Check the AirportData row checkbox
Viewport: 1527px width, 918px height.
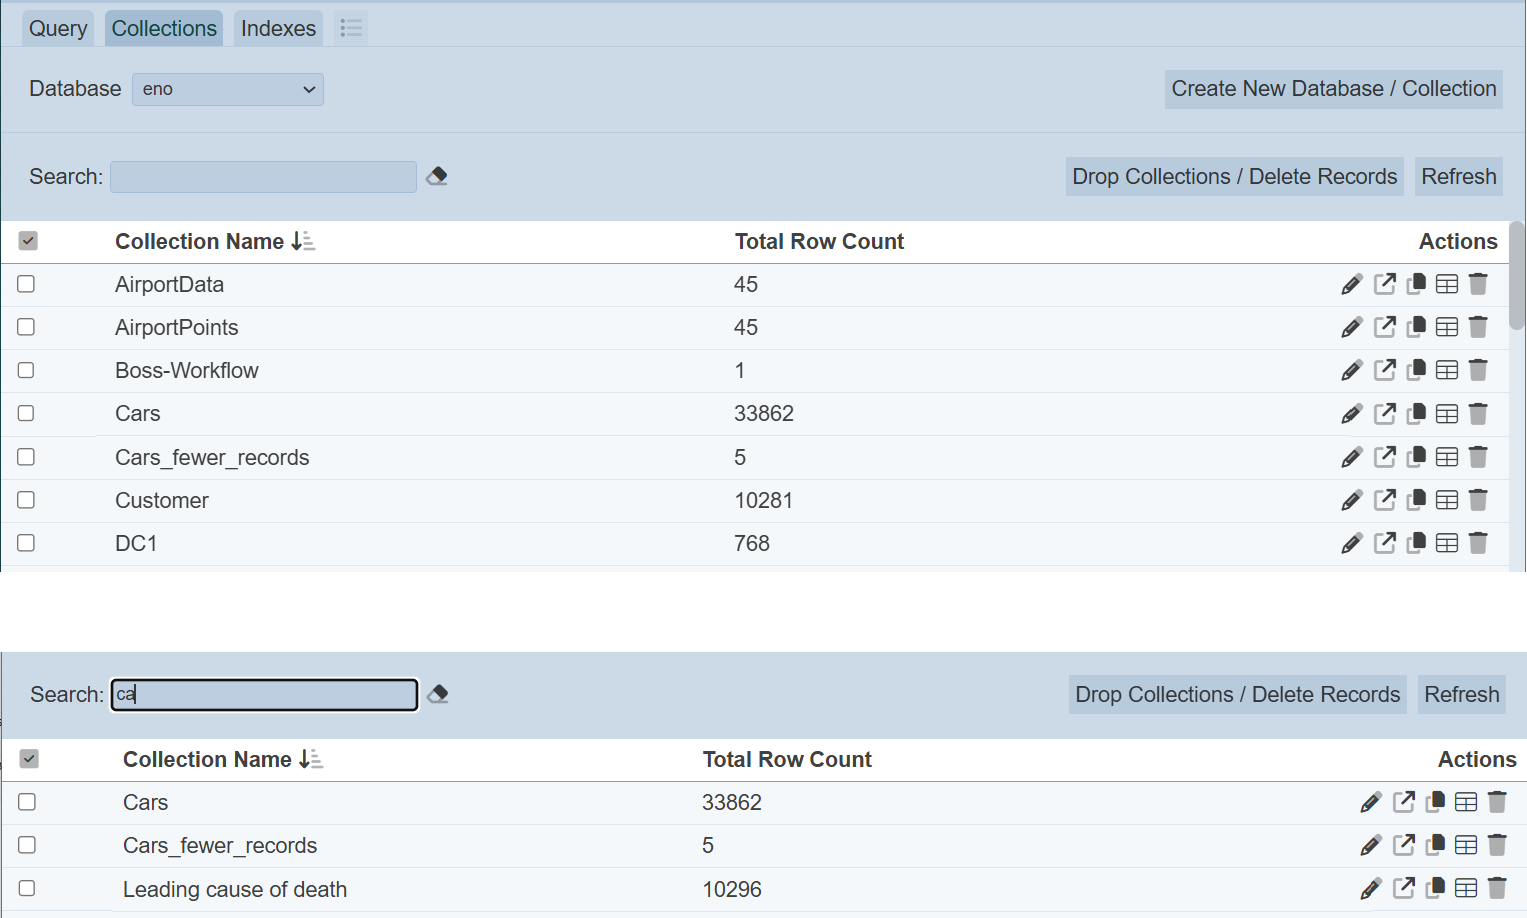click(27, 285)
